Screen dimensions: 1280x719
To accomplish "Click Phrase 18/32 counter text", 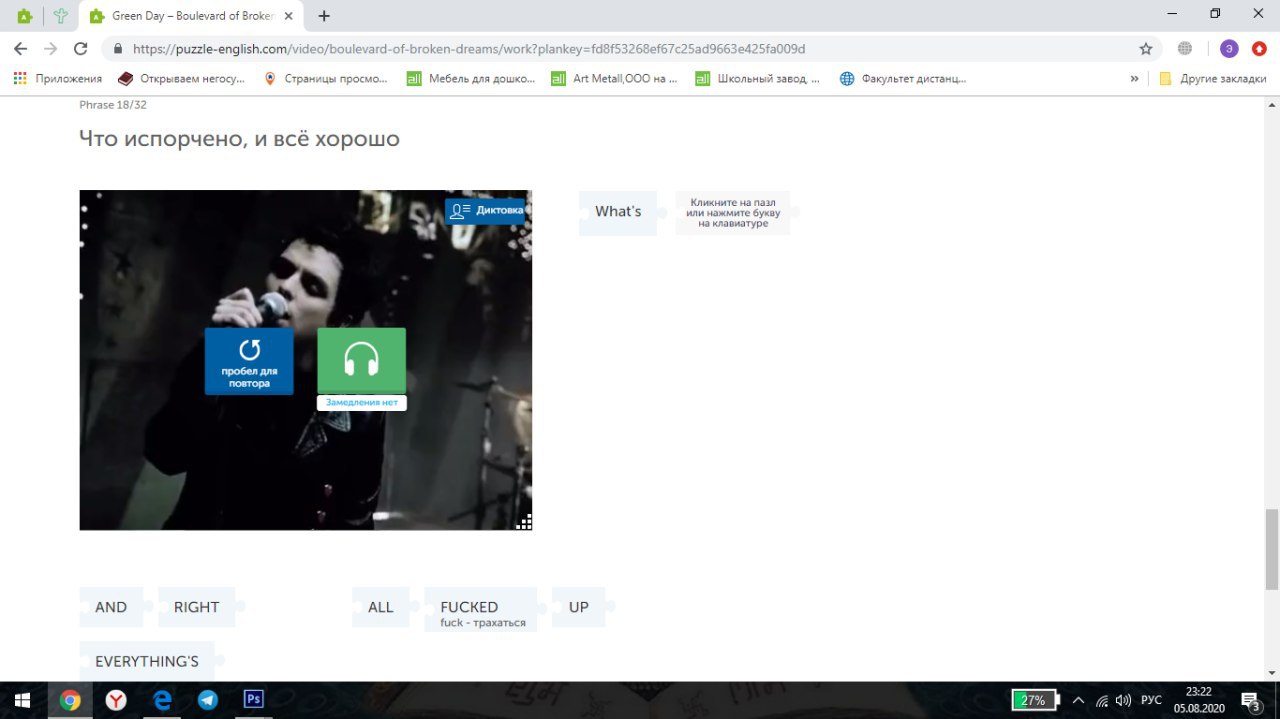I will pyautogui.click(x=113, y=104).
